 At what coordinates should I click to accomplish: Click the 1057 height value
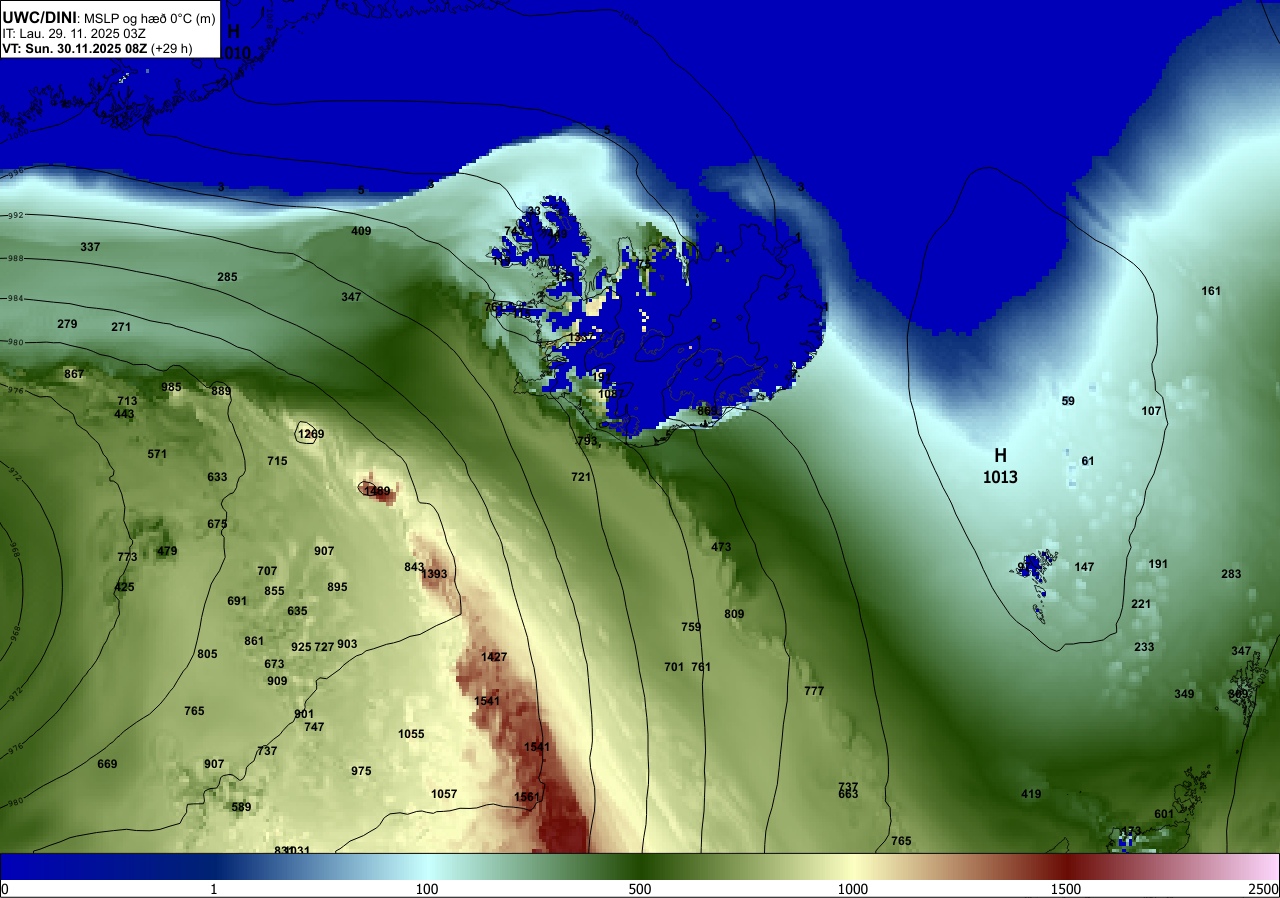tap(444, 794)
